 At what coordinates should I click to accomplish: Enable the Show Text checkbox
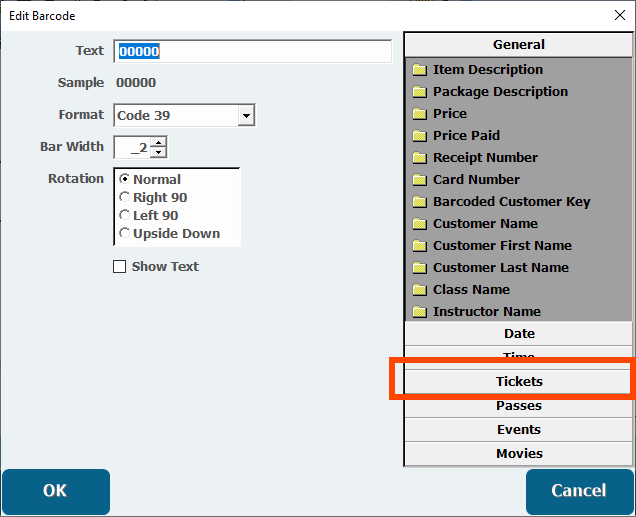119,267
